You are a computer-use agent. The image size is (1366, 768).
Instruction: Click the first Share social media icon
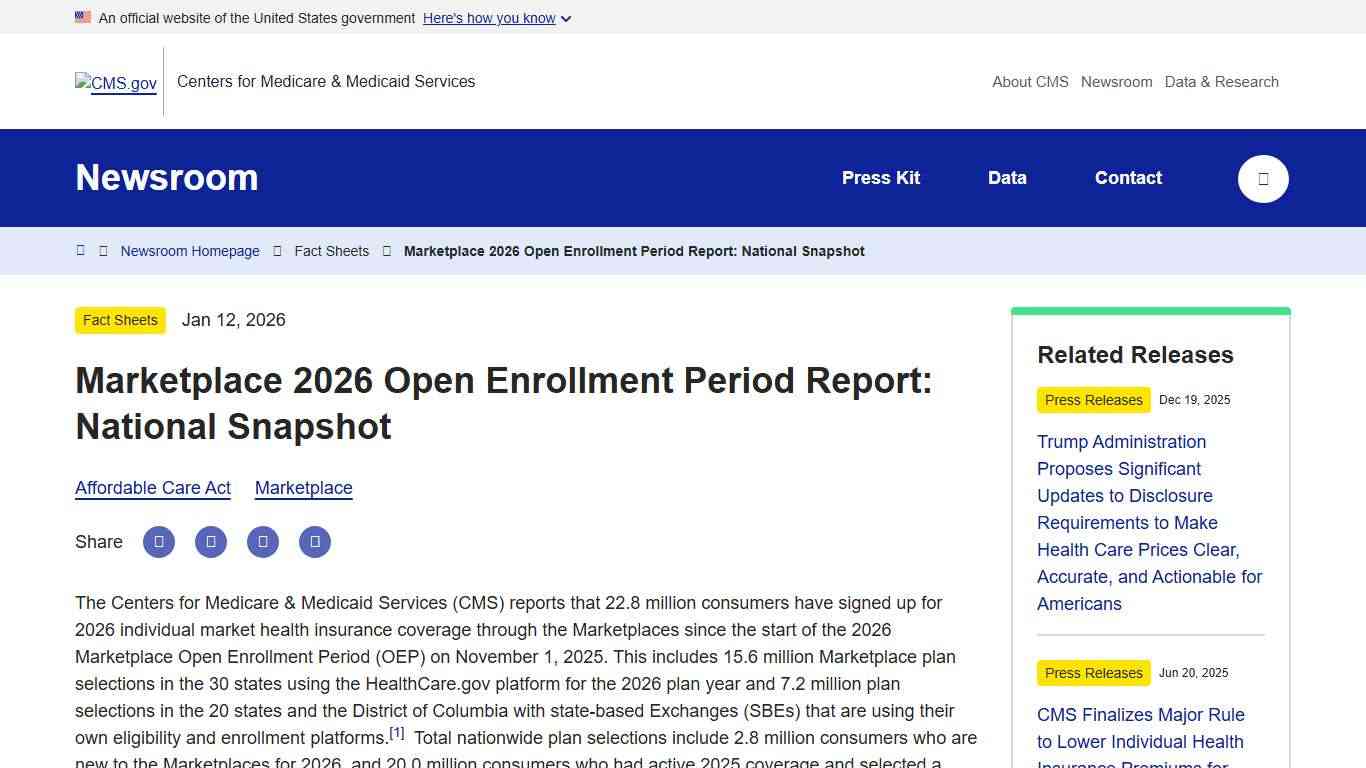coord(158,541)
